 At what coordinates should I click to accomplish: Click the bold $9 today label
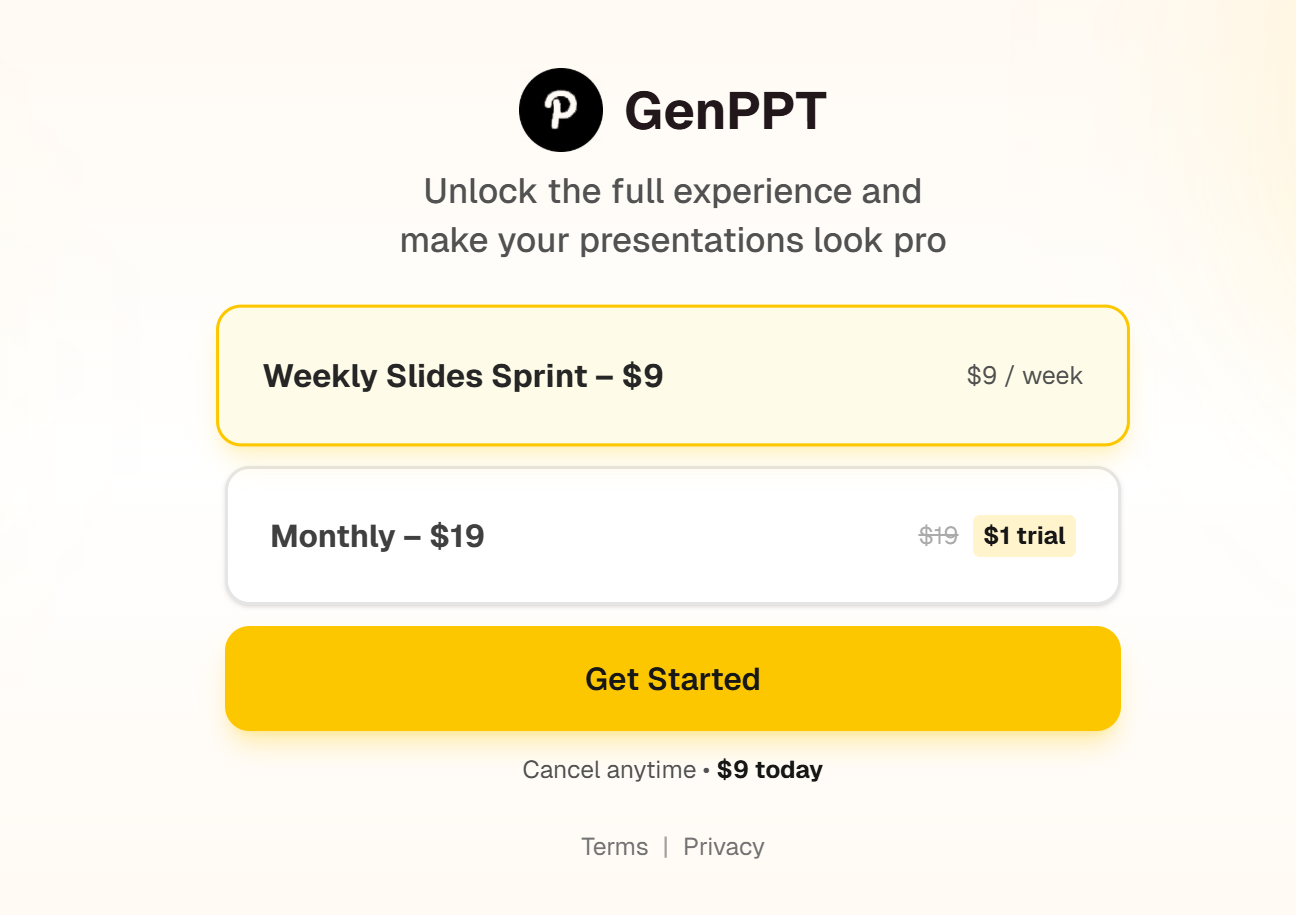769,770
